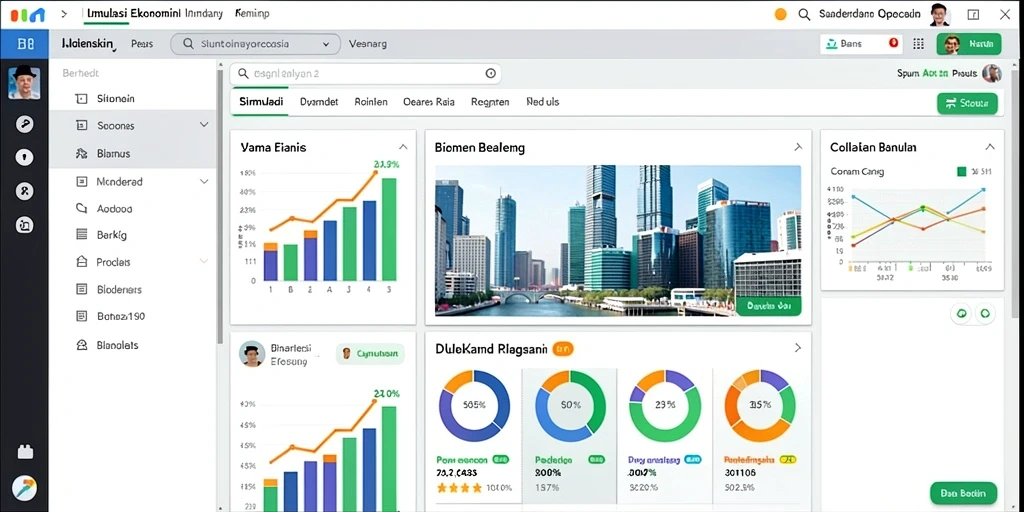Click the tools icon in left rail
1024x512 pixels.
pos(24,191)
